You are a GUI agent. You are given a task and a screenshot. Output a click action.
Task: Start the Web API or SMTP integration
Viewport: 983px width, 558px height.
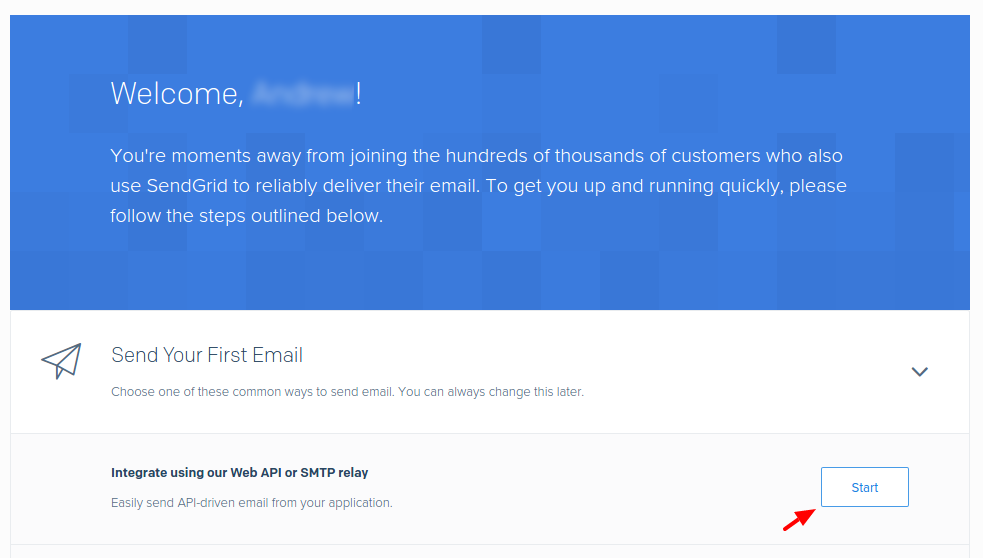865,487
